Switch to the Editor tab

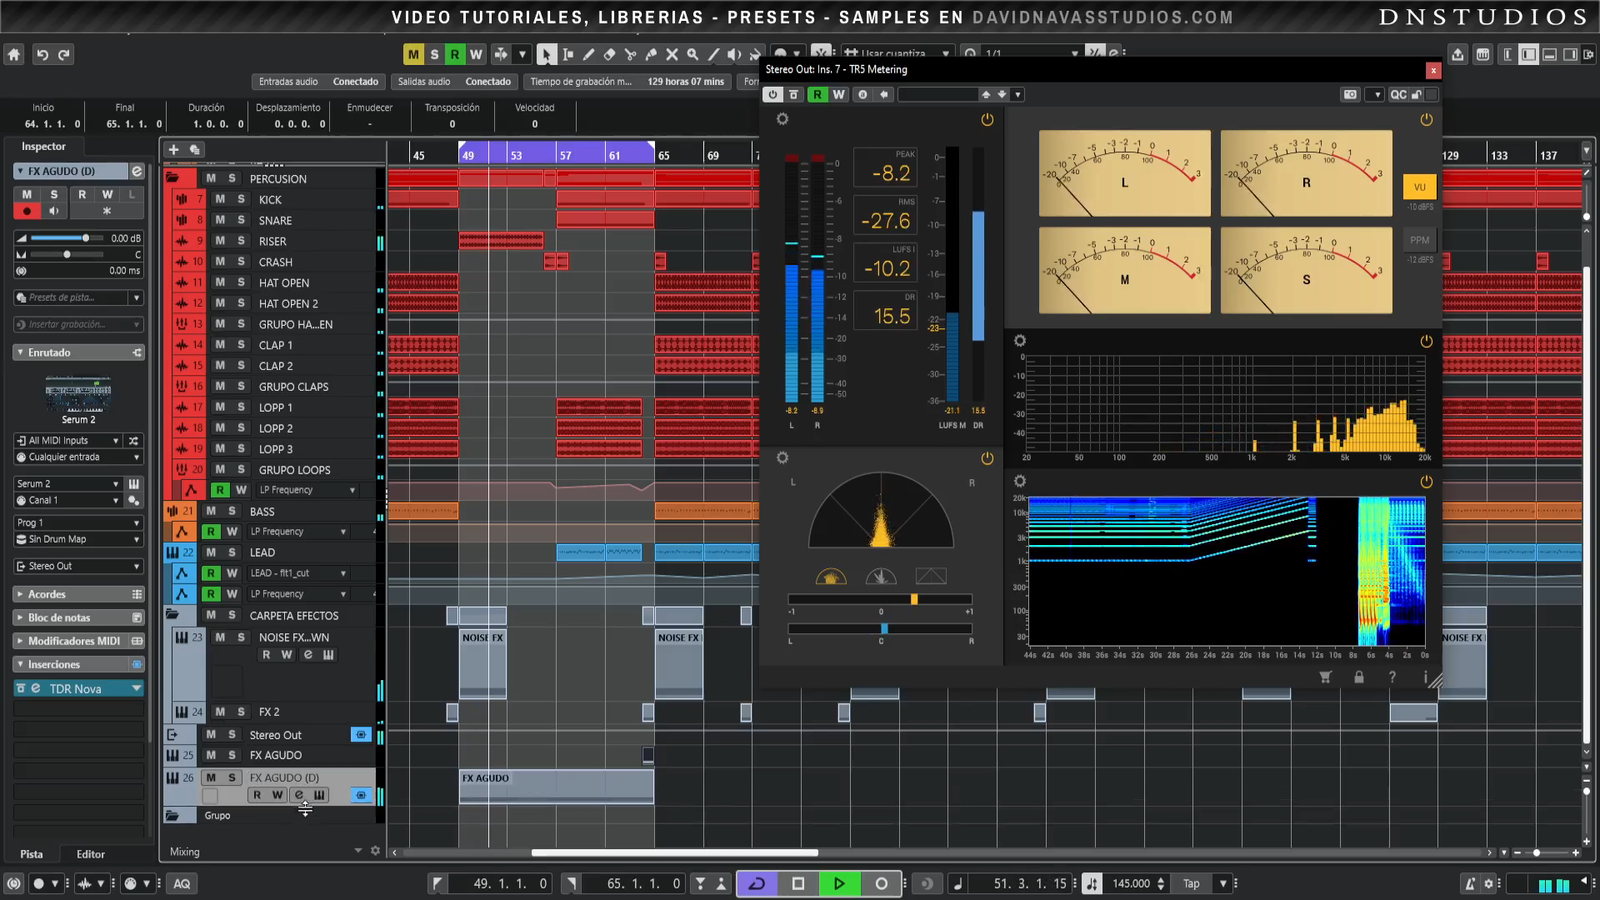(90, 854)
